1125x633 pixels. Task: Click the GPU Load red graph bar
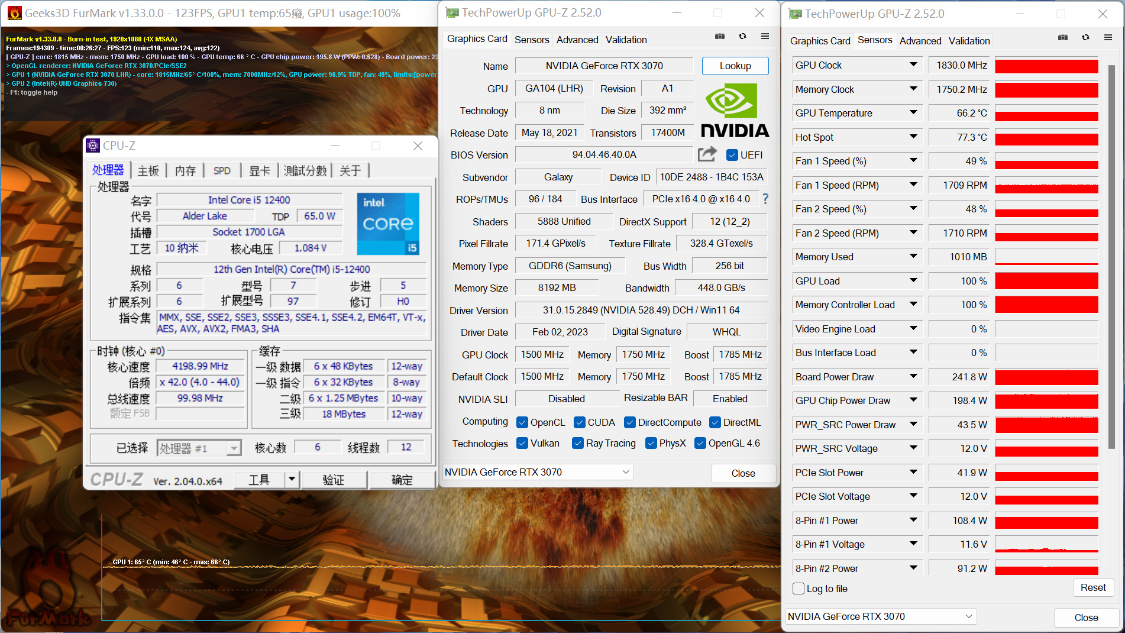pyautogui.click(x=1047, y=281)
